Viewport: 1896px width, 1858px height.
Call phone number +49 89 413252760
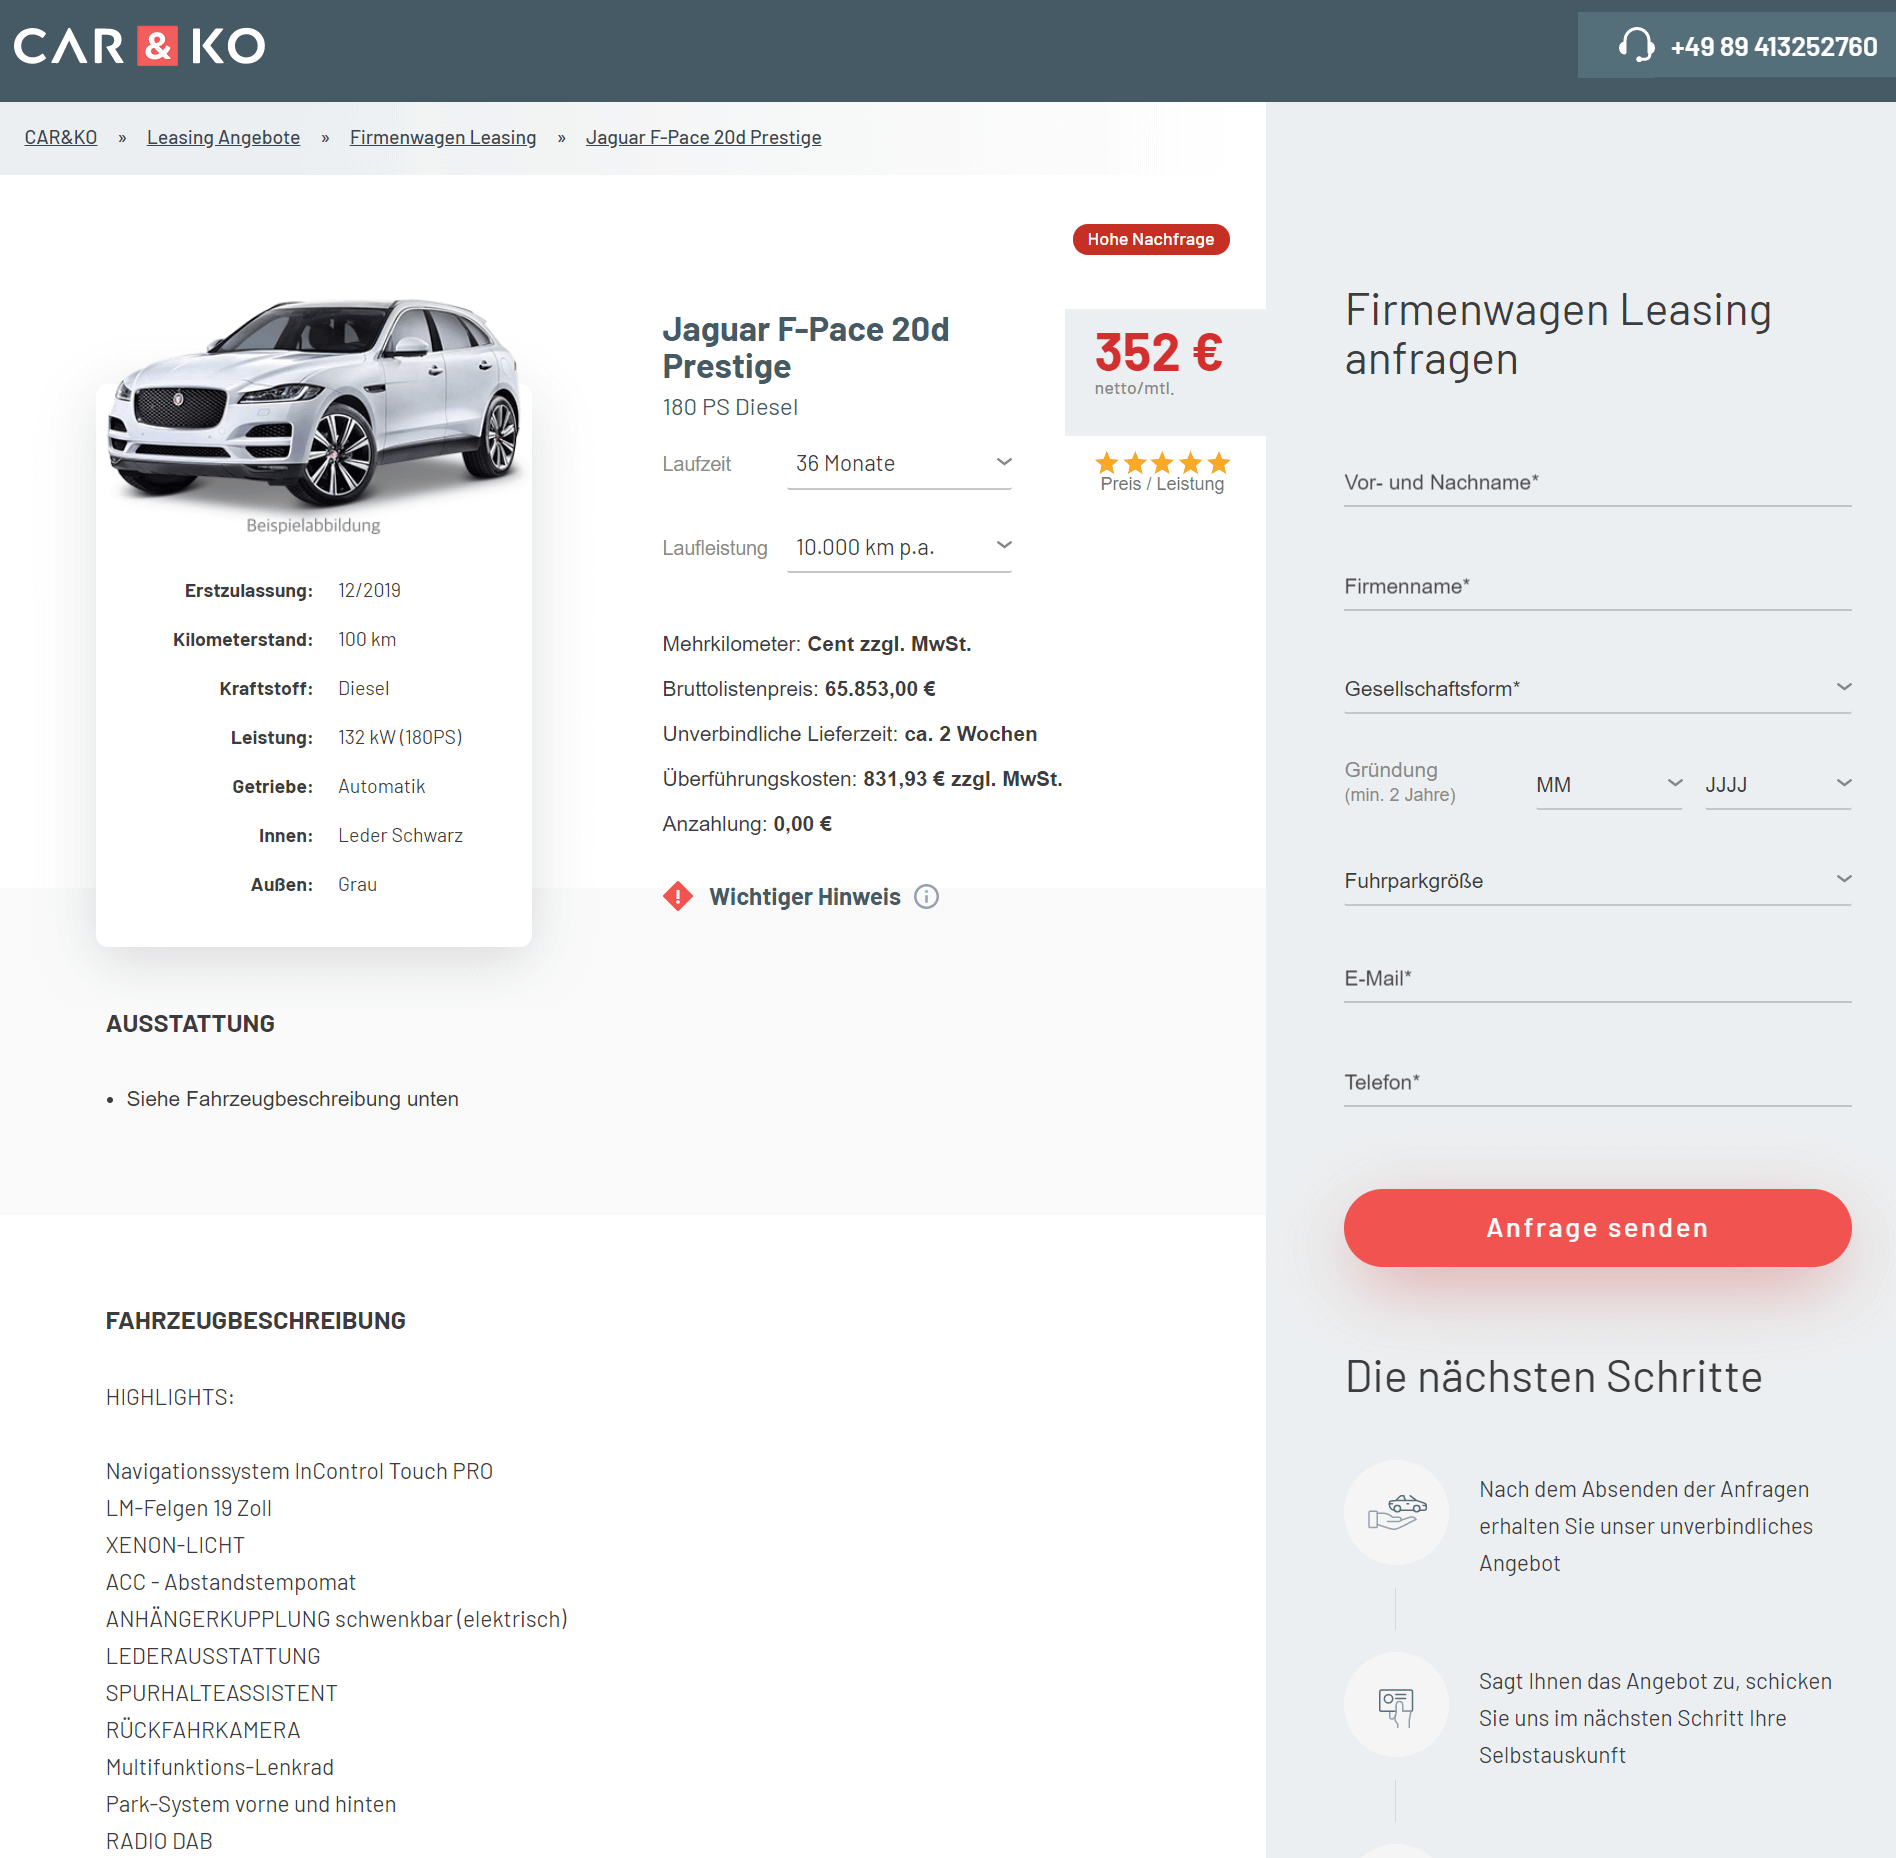(1774, 46)
